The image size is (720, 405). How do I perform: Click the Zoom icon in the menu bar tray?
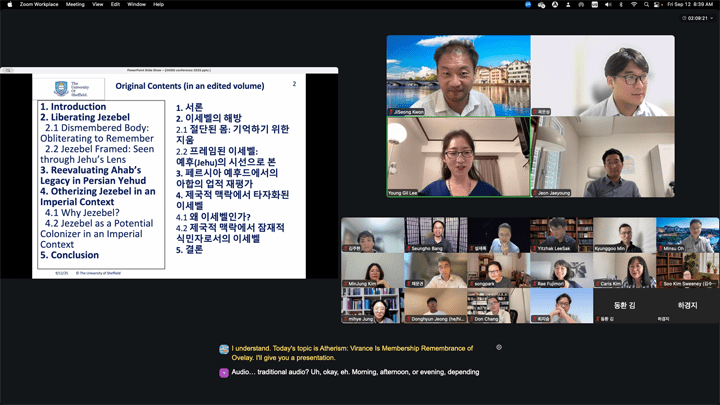coord(528,4)
